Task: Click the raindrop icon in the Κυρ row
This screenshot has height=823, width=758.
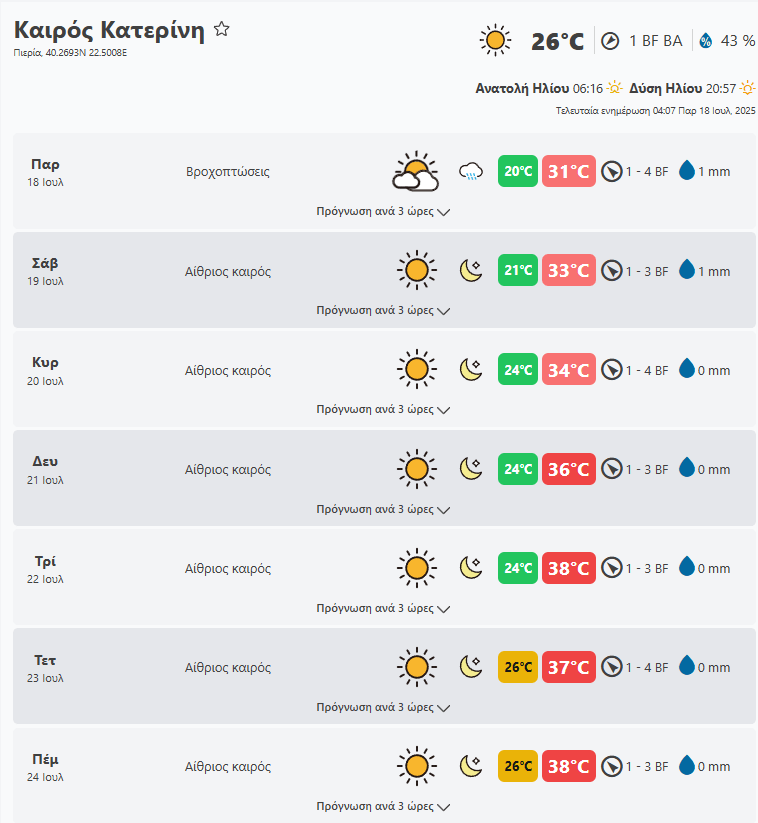Action: 686,370
